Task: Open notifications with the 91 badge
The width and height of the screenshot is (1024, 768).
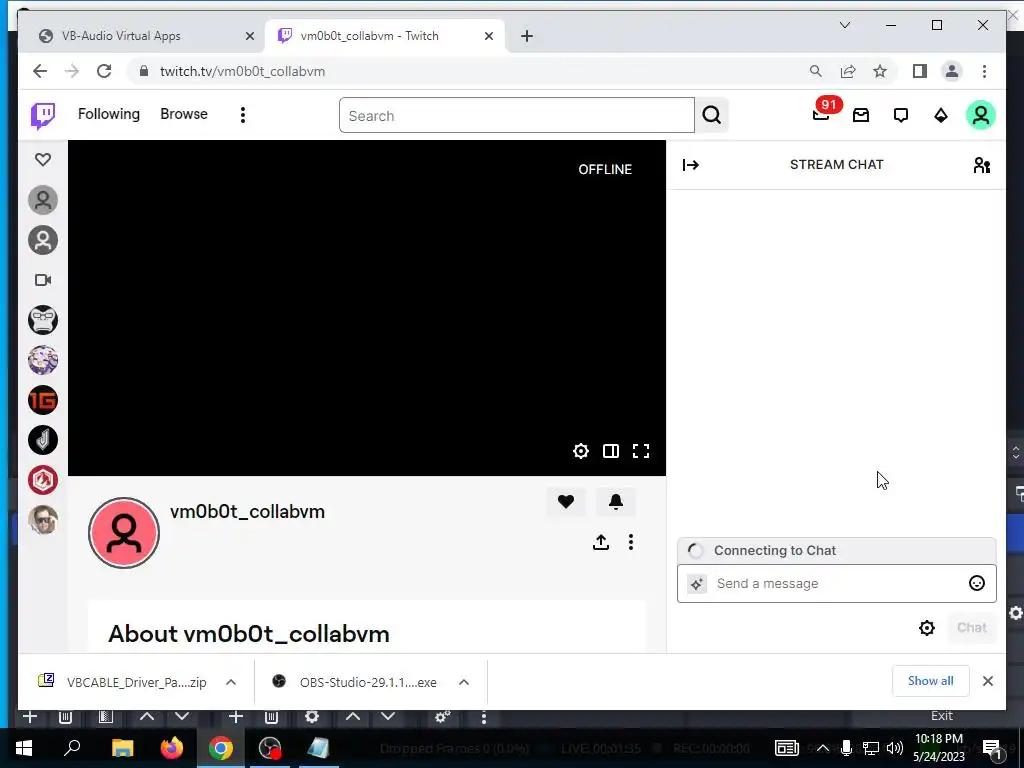Action: tap(822, 114)
